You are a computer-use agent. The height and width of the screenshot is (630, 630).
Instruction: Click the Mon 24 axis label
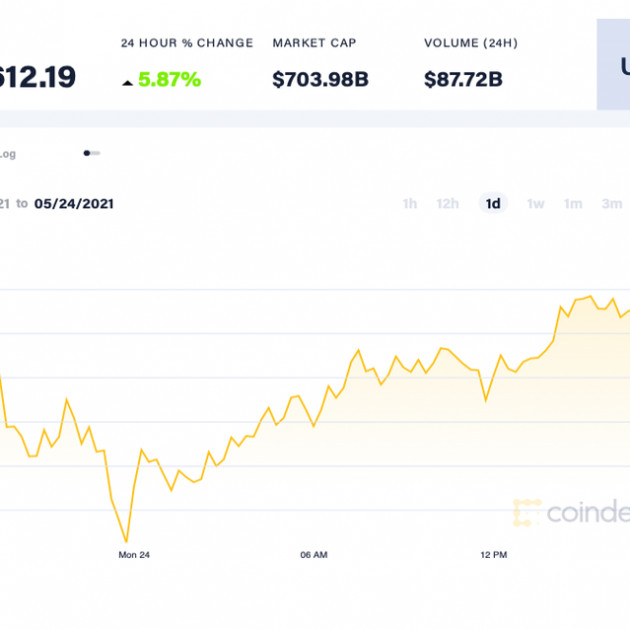(x=134, y=554)
